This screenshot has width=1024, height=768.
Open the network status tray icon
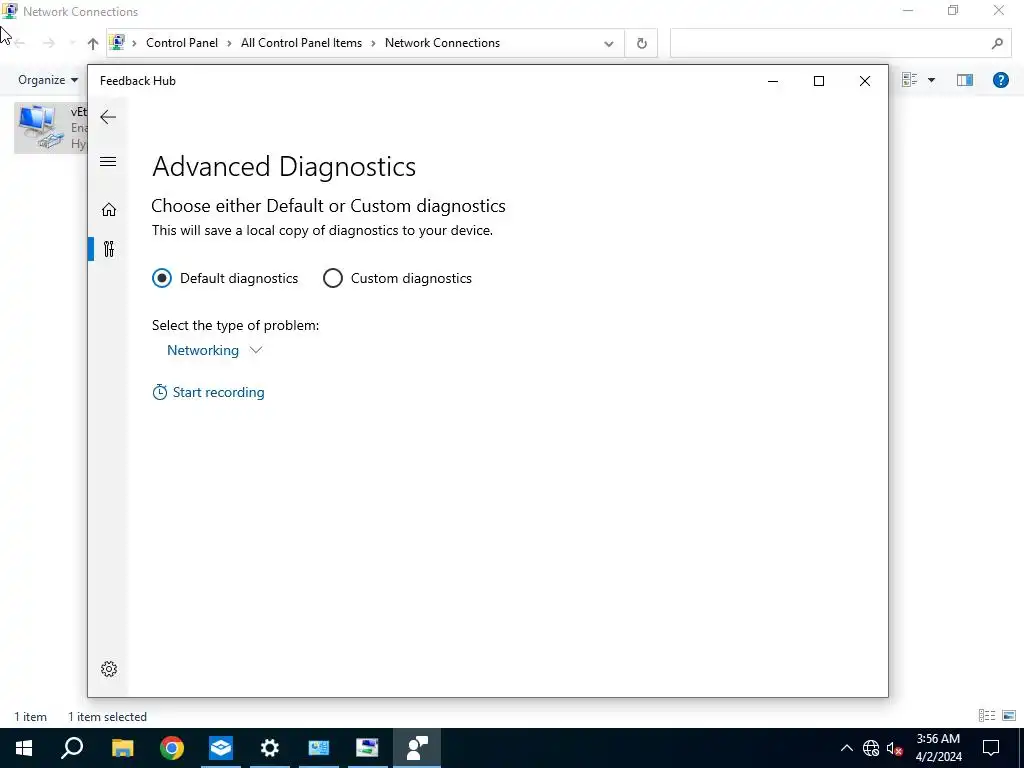point(871,748)
